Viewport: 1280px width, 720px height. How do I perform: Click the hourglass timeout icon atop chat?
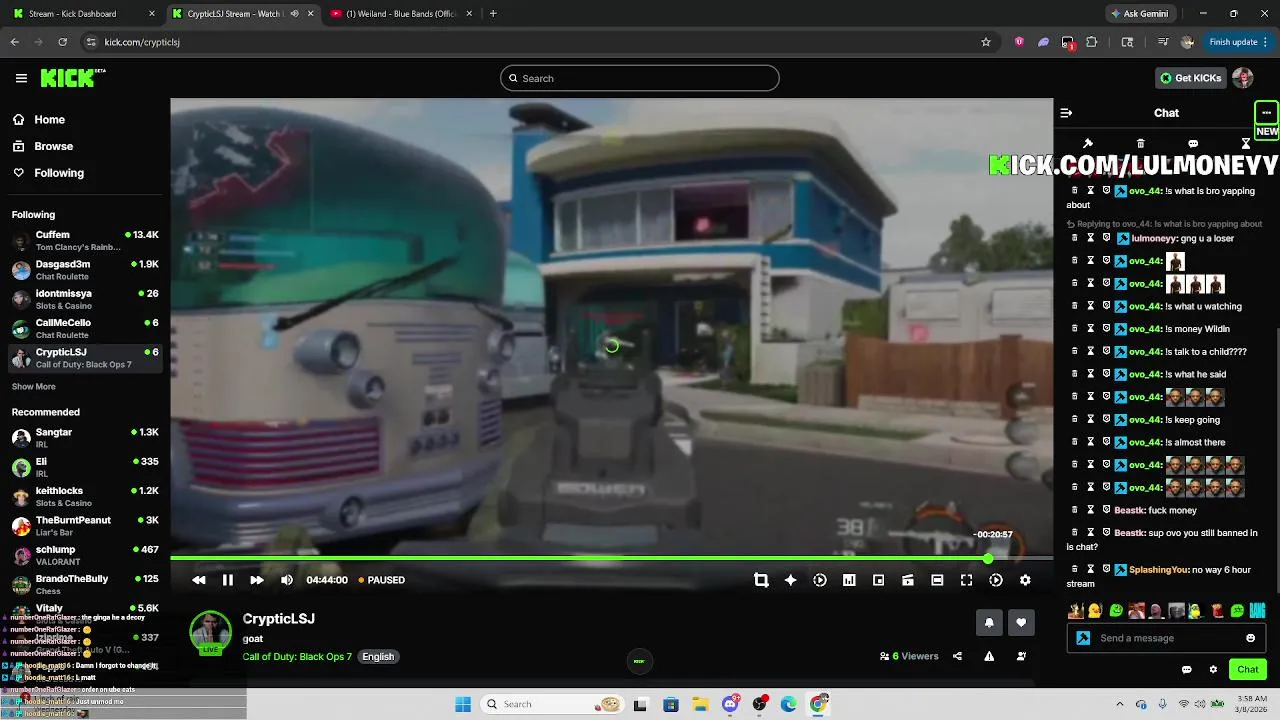coord(1246,143)
